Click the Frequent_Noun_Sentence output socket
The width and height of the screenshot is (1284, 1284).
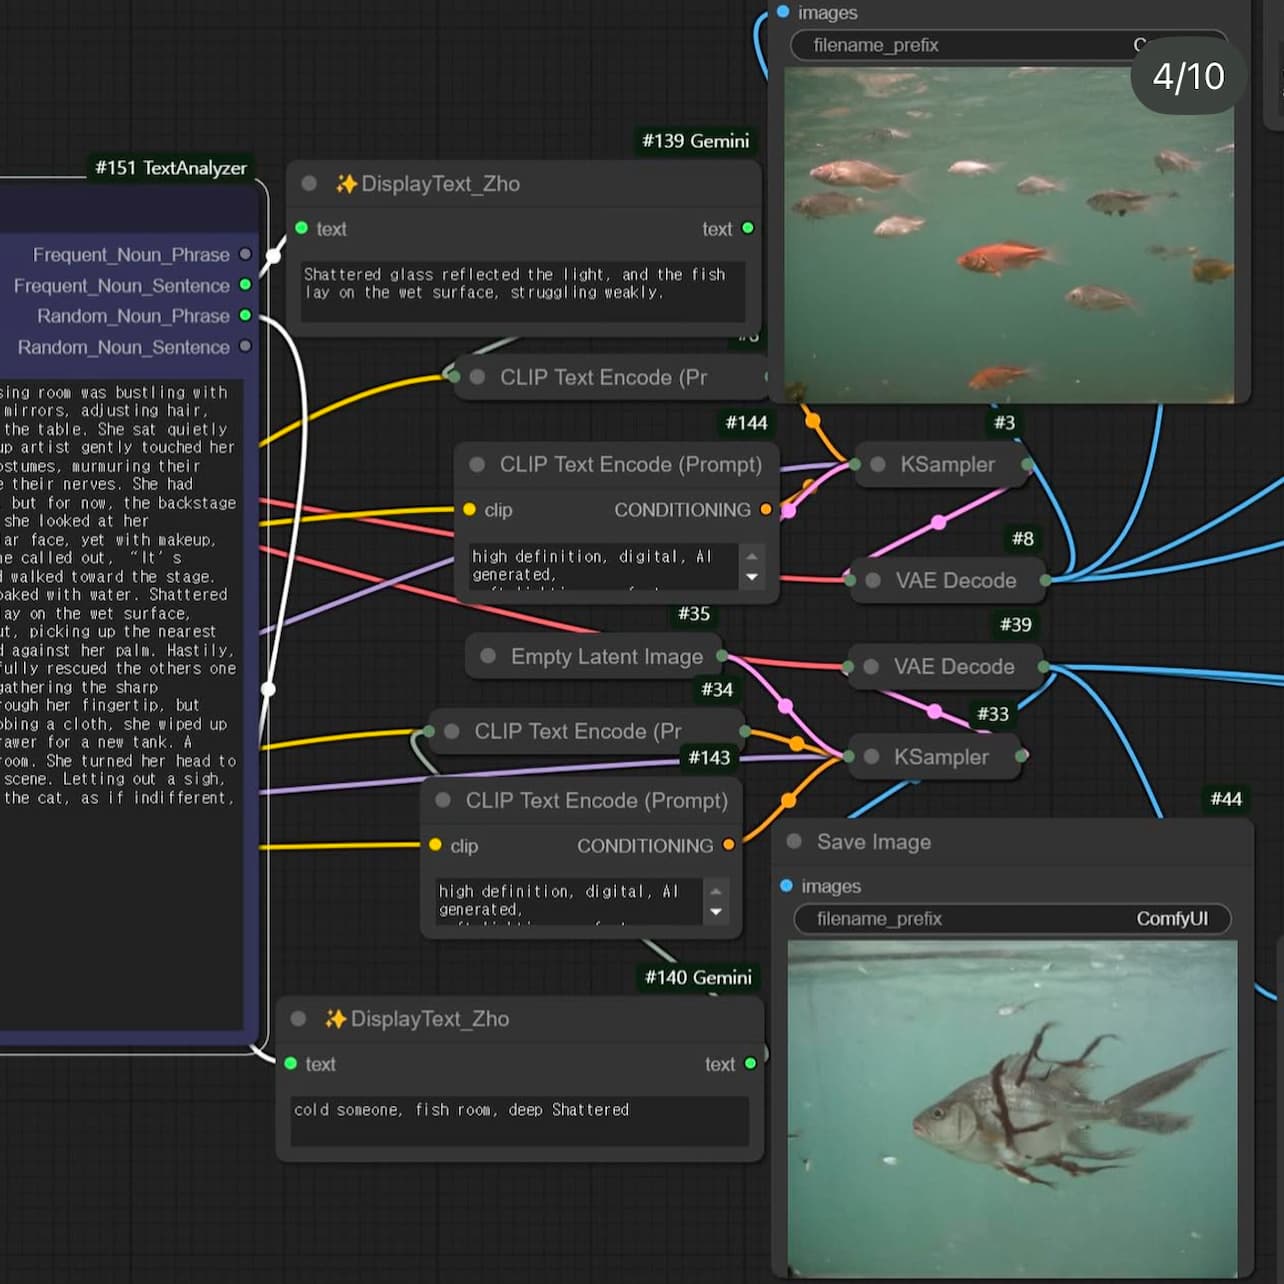(x=245, y=285)
